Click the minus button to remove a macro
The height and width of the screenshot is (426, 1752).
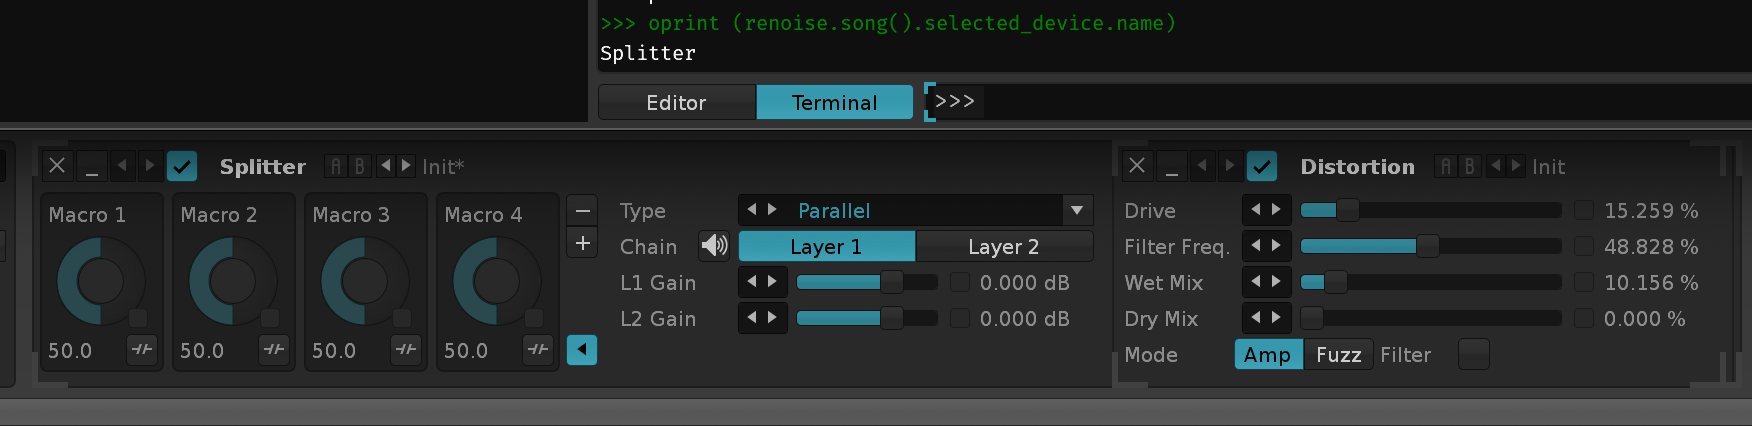(x=582, y=210)
